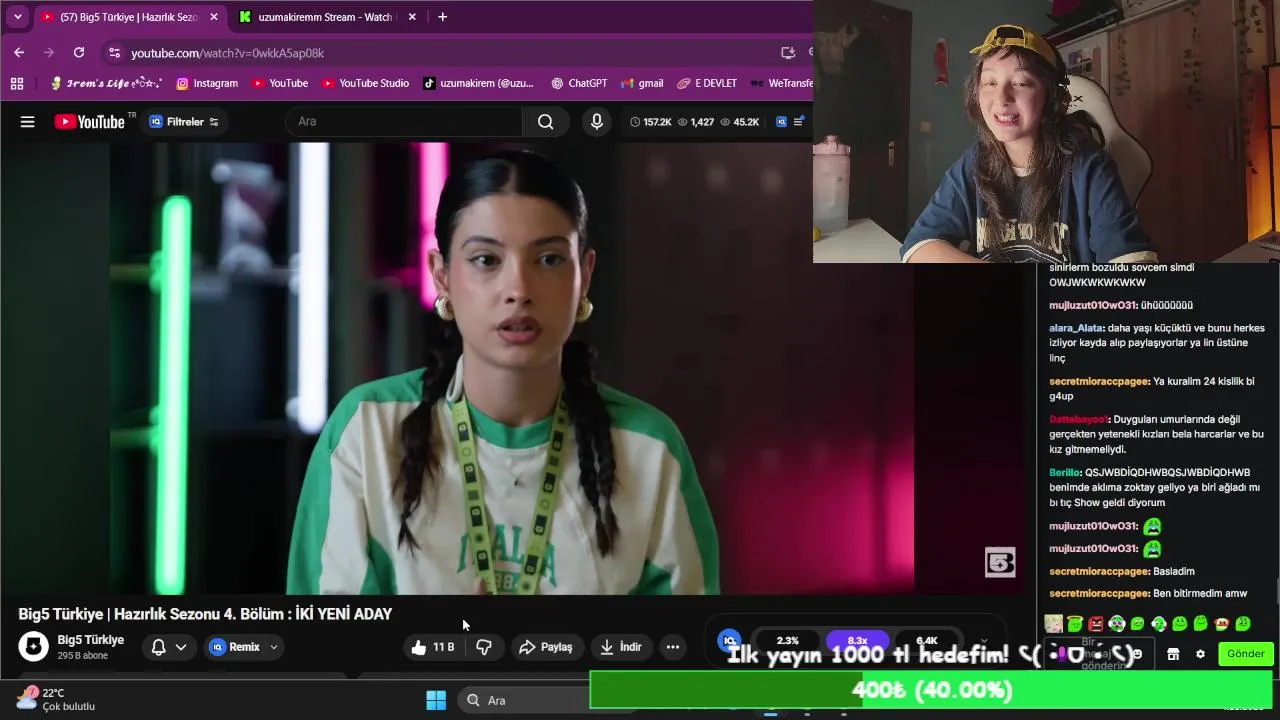
Task: Open the gmail bookmark
Action: 642,83
